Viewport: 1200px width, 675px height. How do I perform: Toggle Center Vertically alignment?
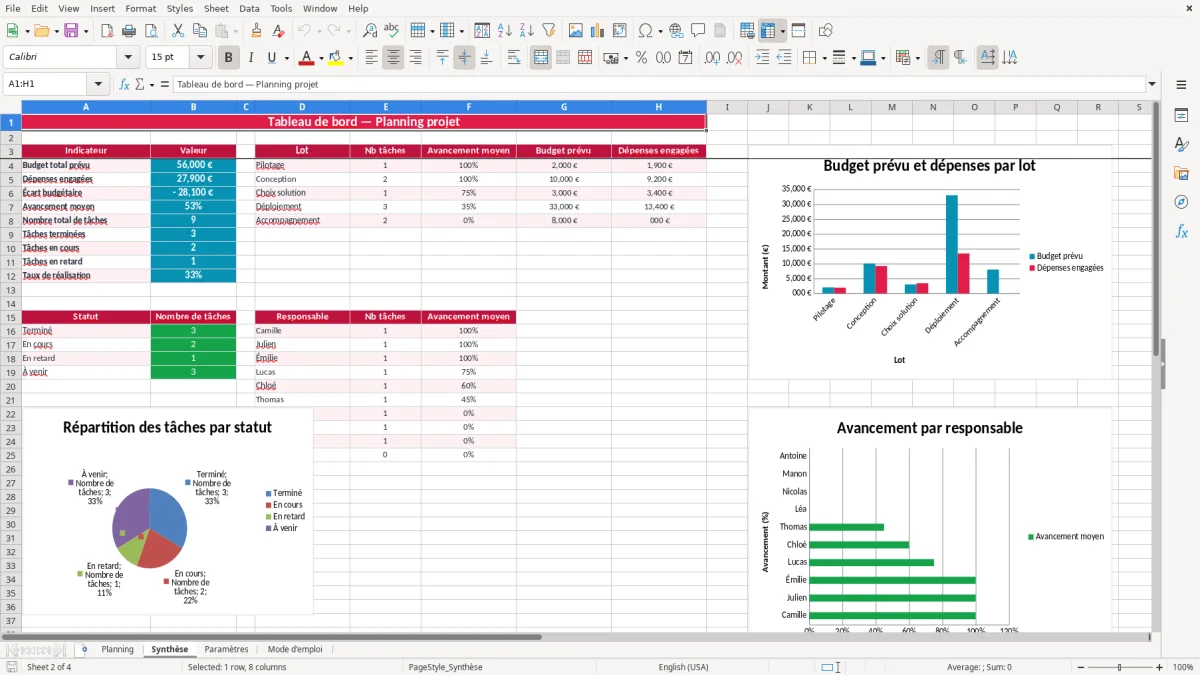click(x=464, y=58)
